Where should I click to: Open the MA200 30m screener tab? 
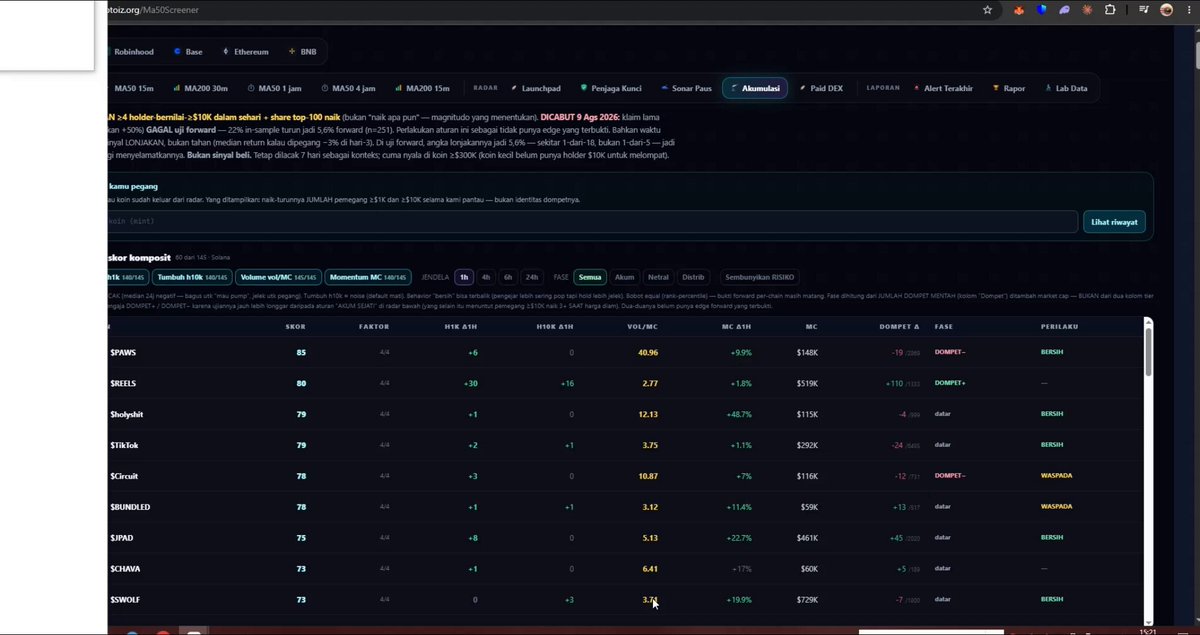[200, 88]
